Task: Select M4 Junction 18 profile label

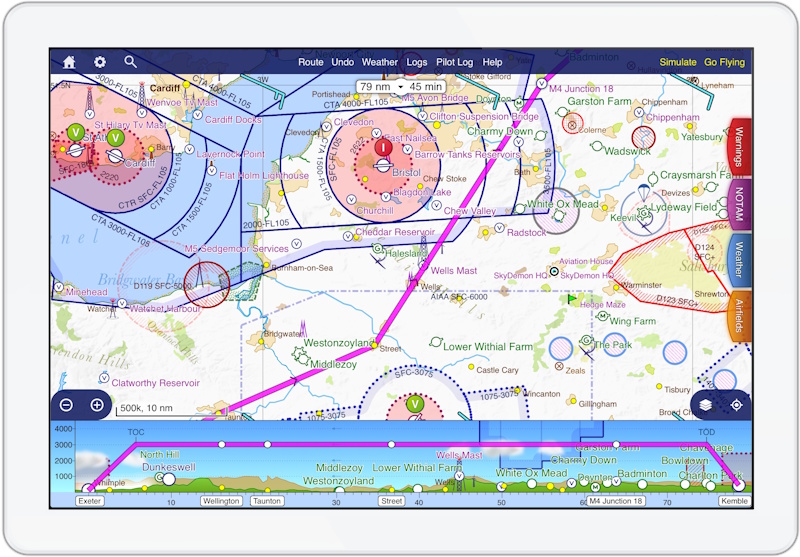Action: [615, 501]
